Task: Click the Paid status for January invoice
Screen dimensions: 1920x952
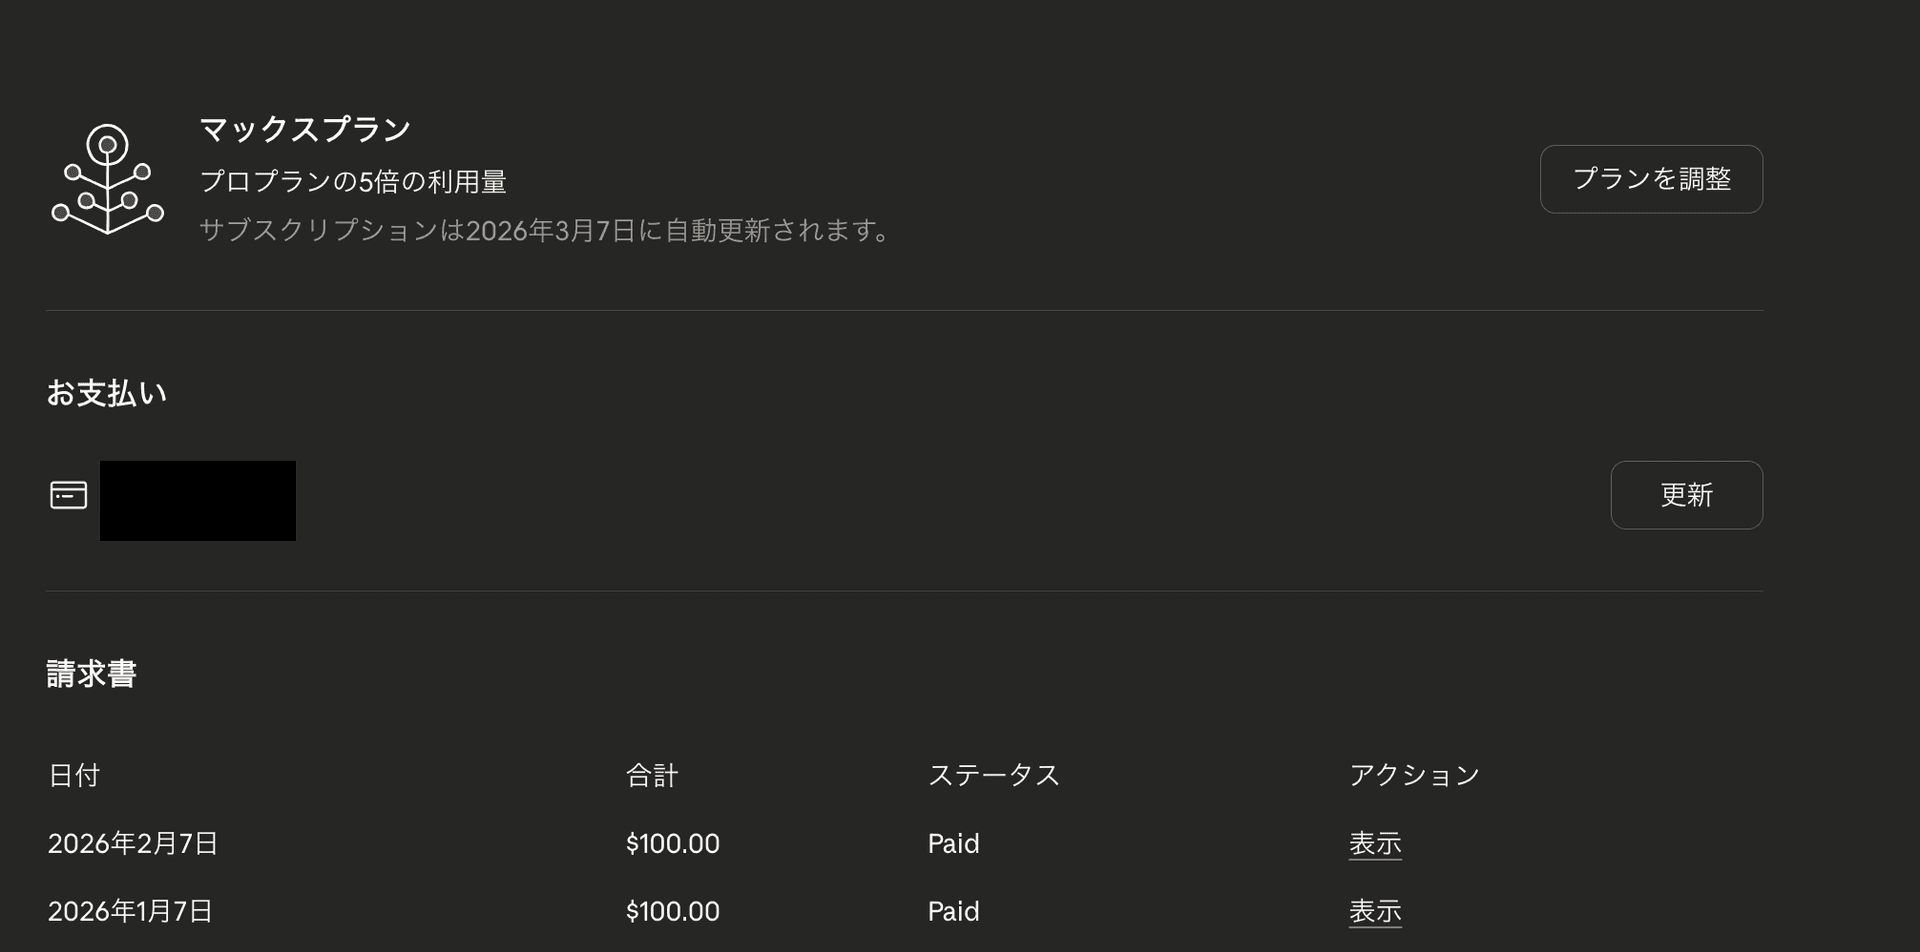Action: coord(953,912)
